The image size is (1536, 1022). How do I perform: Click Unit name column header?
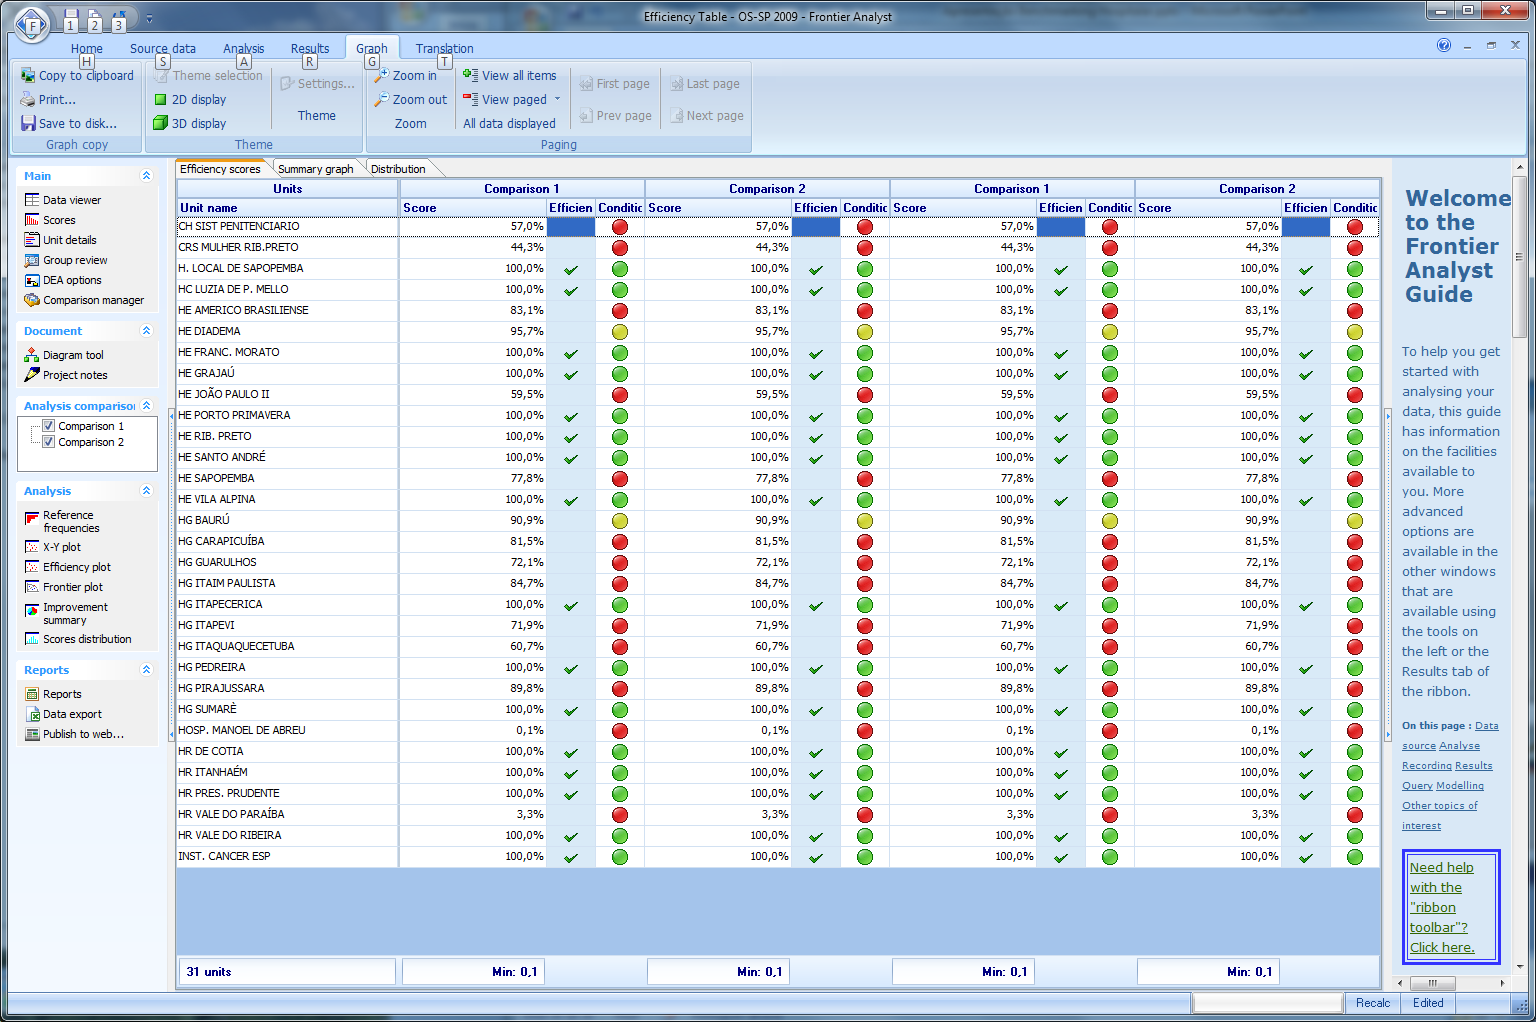click(x=287, y=208)
